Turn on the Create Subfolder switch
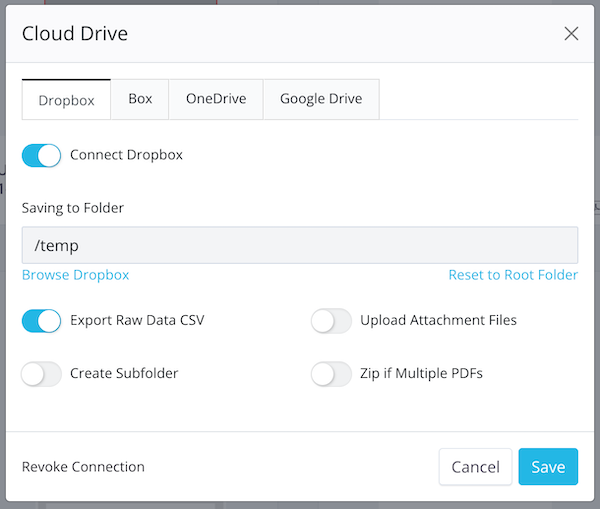 [41, 374]
